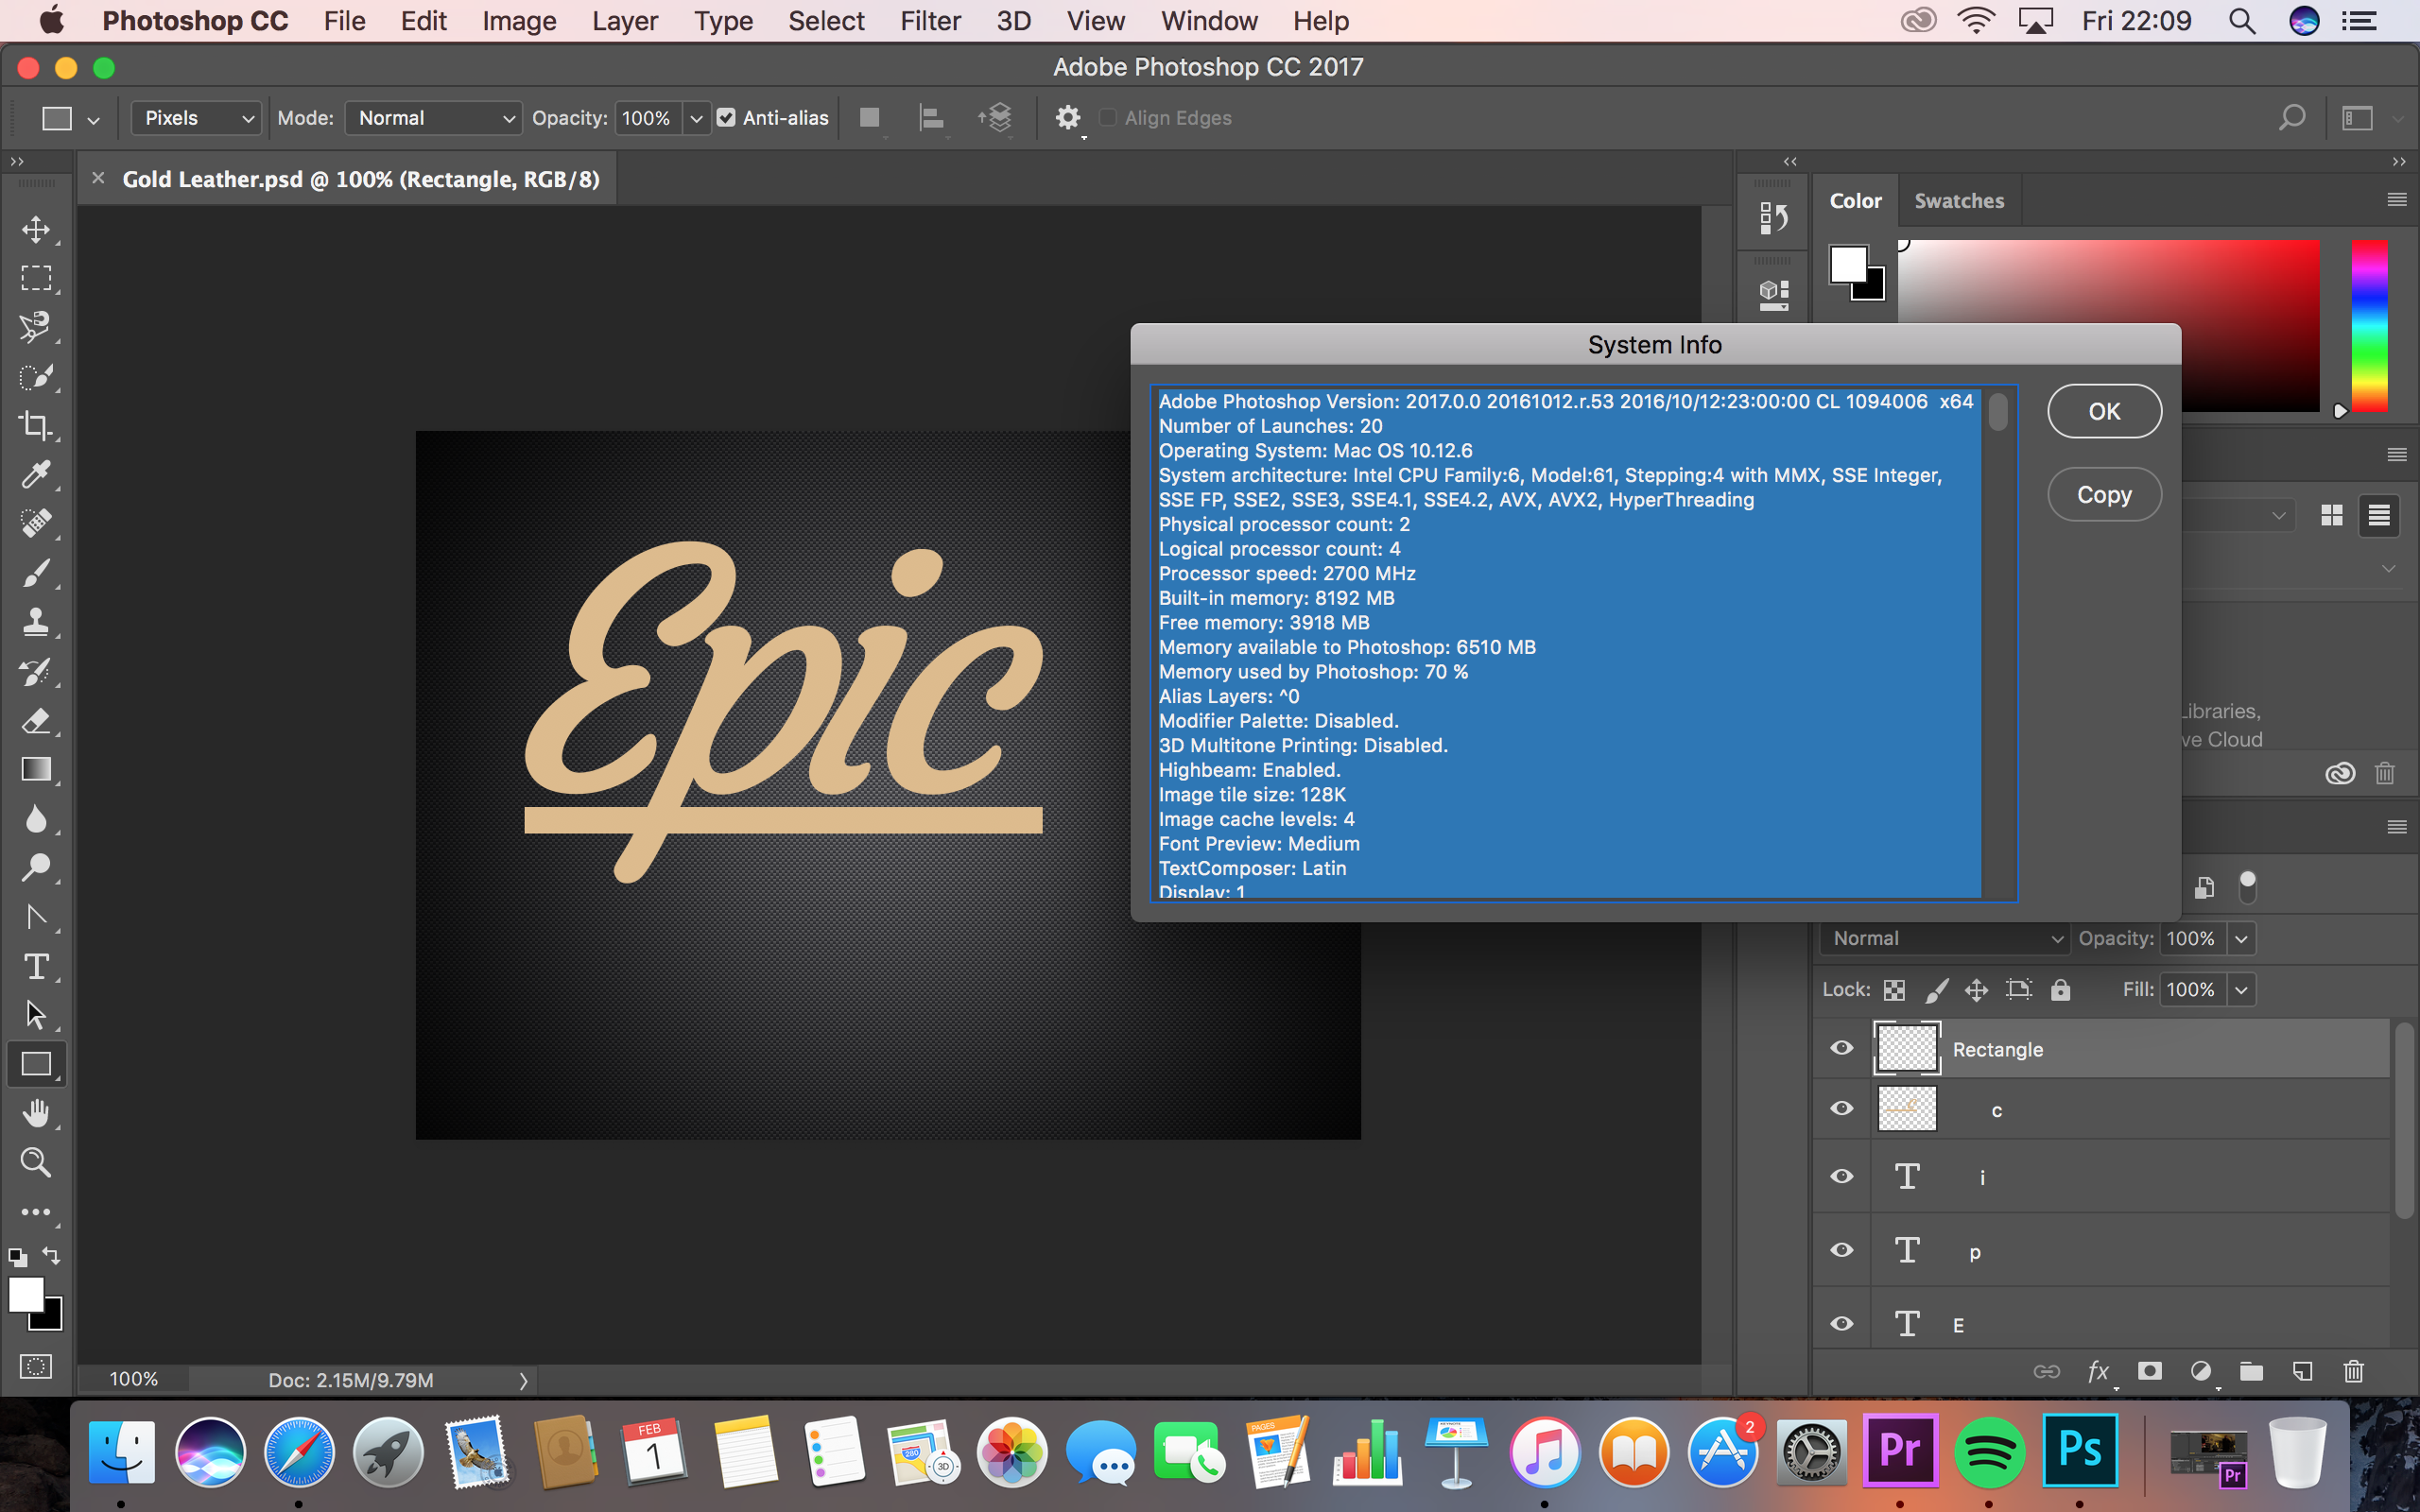The height and width of the screenshot is (1512, 2420).
Task: Select the Eyedropper tool
Action: 36,474
